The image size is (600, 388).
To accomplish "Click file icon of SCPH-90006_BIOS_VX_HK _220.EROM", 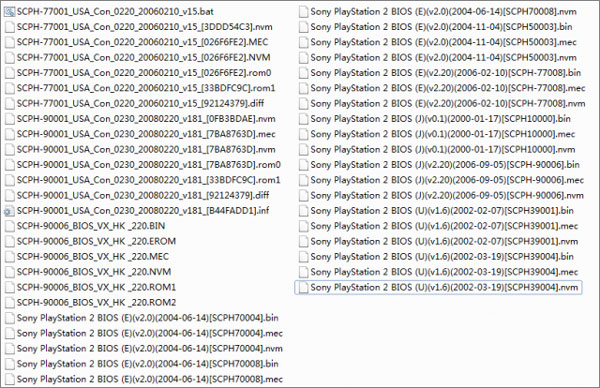I will click(x=10, y=241).
